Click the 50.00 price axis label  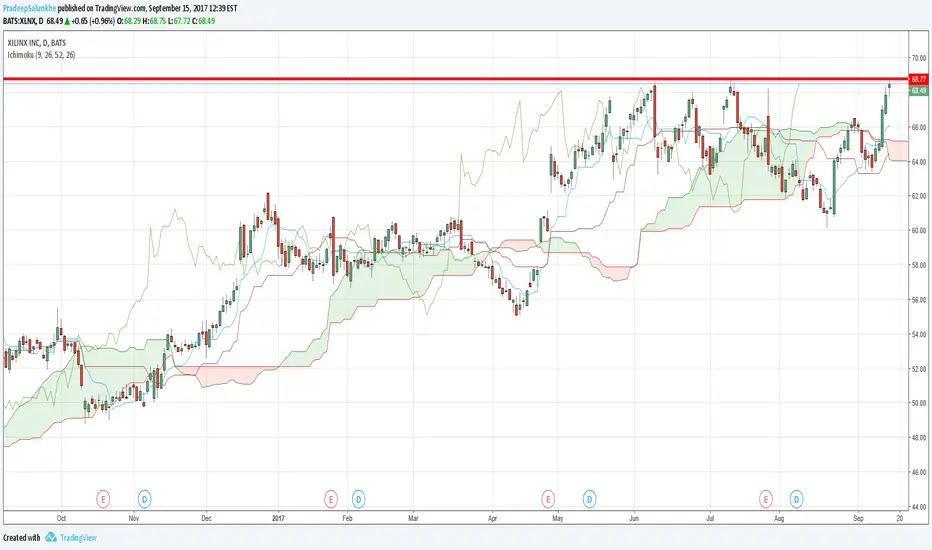(x=919, y=403)
